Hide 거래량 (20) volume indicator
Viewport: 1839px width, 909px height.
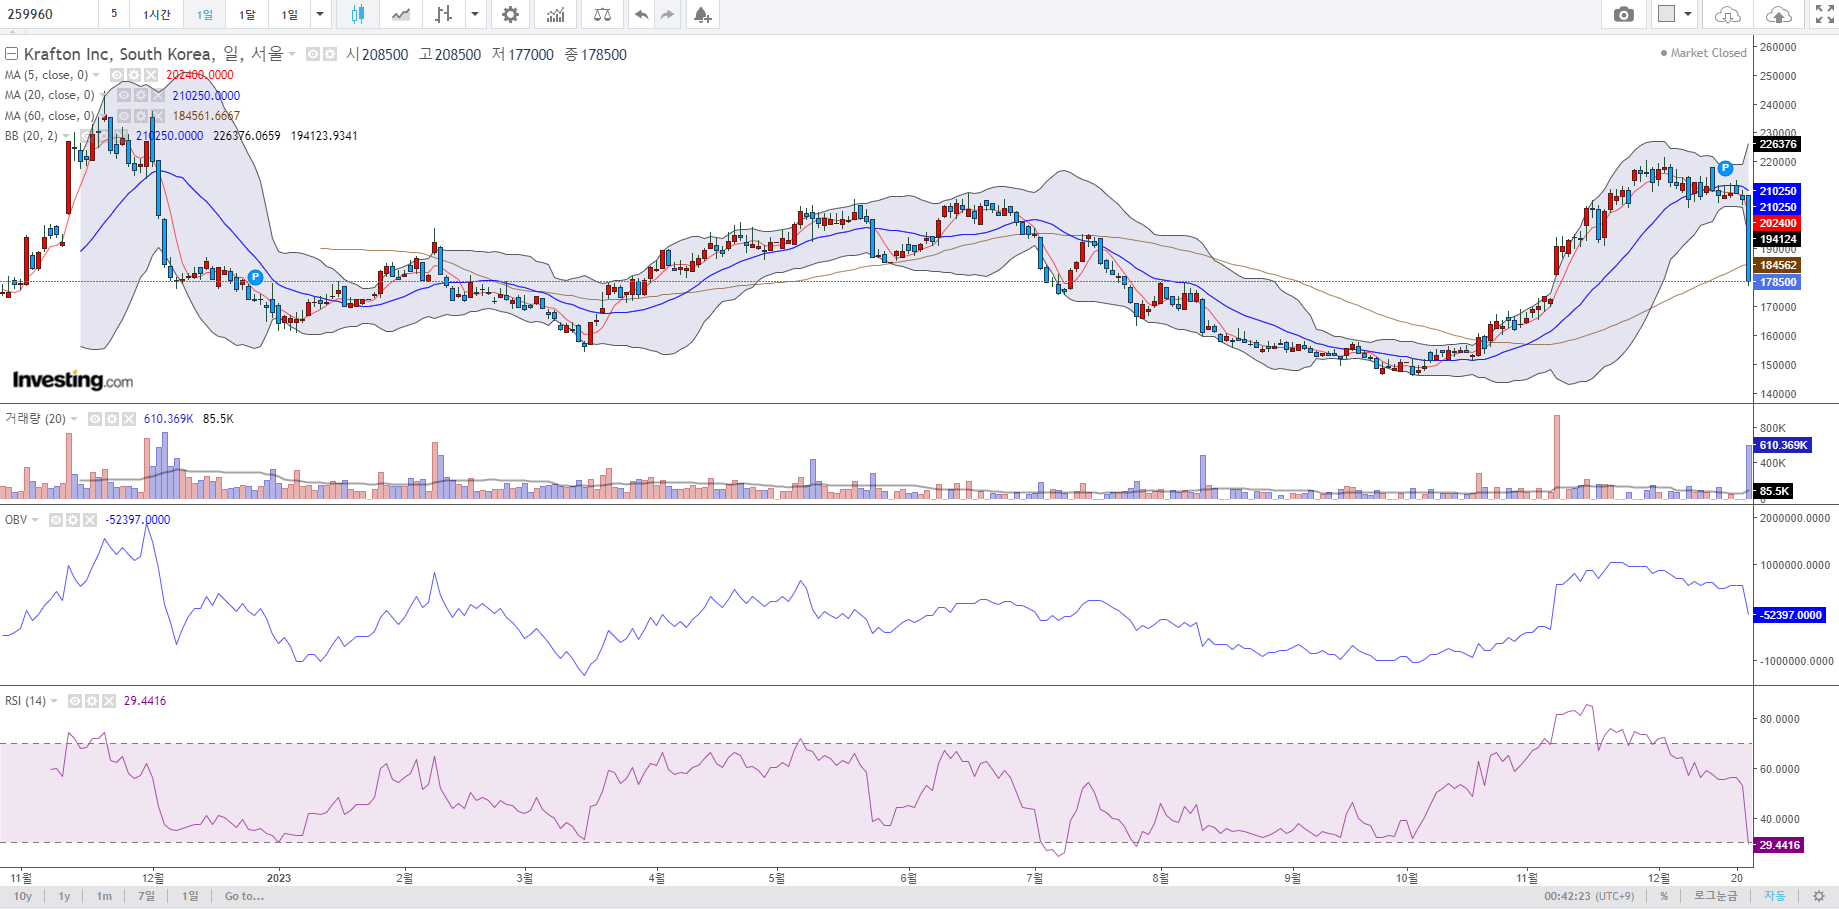click(x=95, y=419)
